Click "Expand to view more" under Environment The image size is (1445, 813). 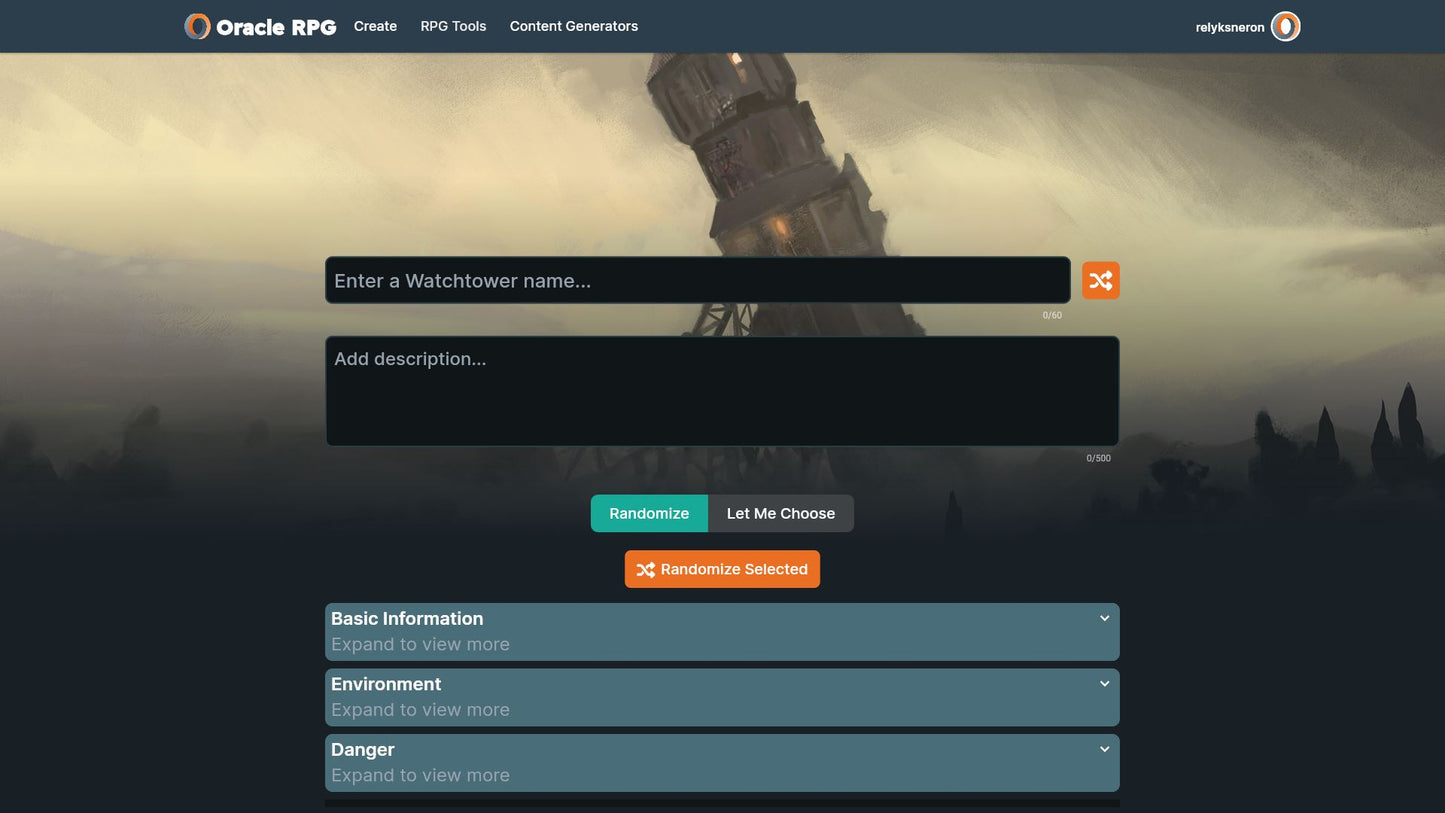click(420, 710)
